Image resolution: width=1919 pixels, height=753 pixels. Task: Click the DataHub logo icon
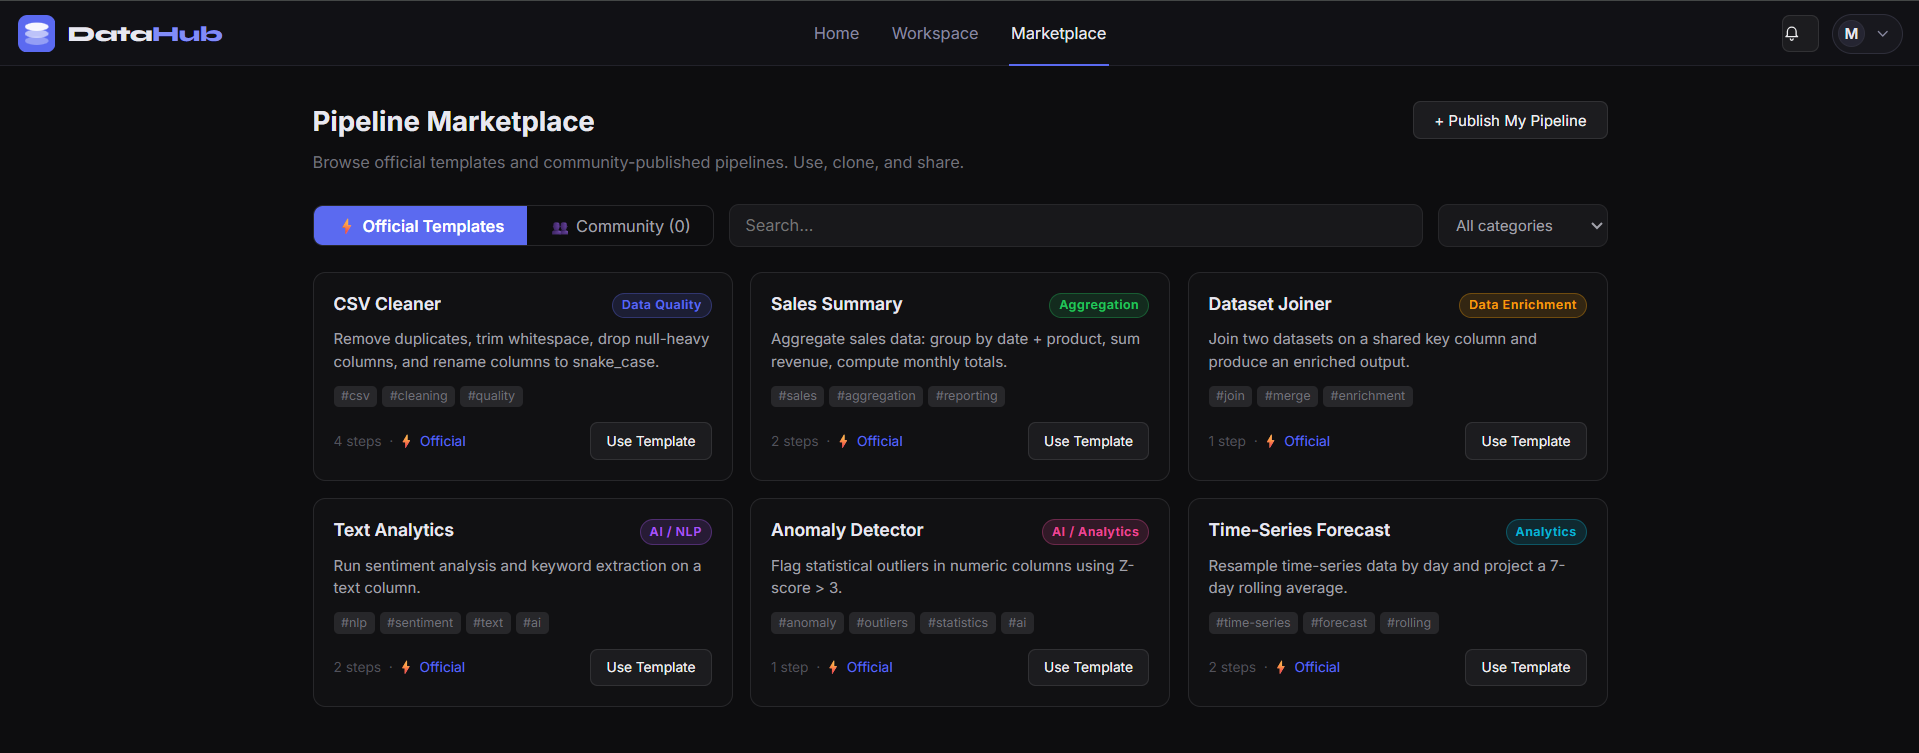37,33
